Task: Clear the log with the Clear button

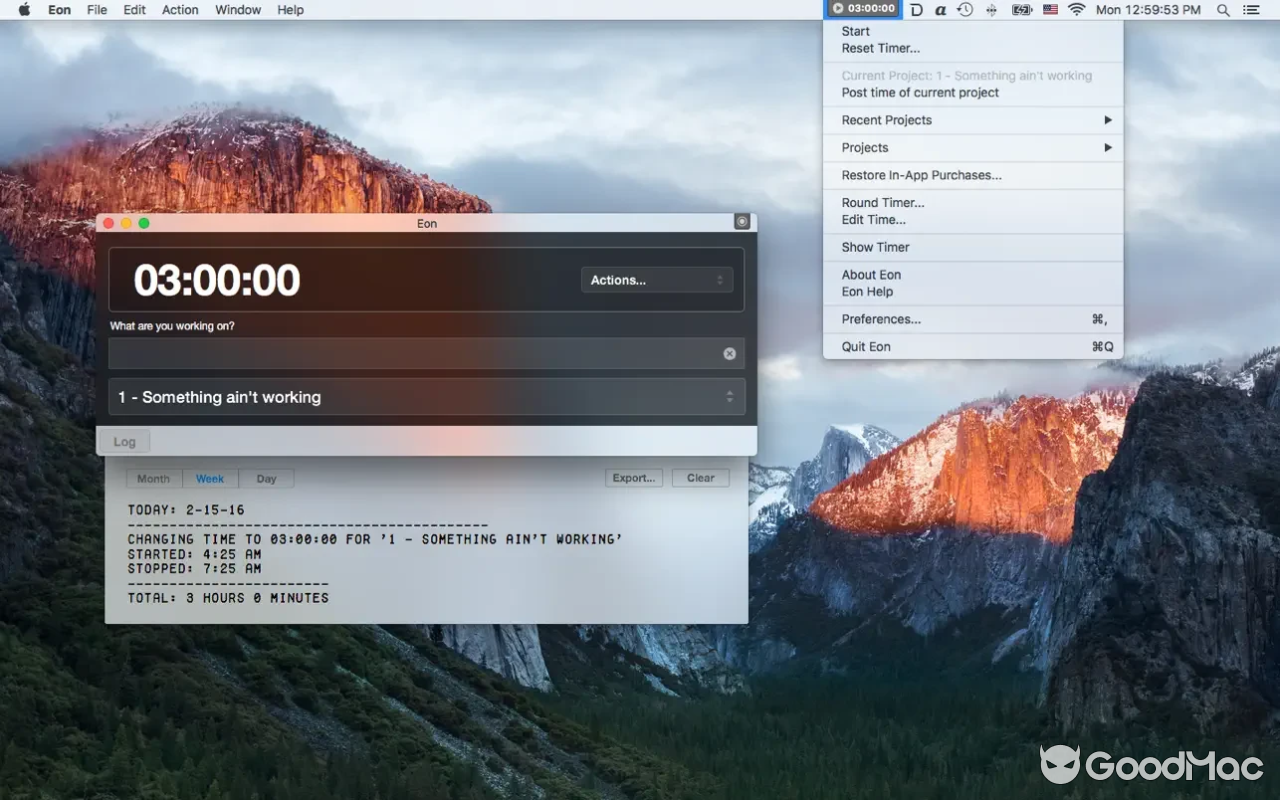Action: tap(700, 478)
